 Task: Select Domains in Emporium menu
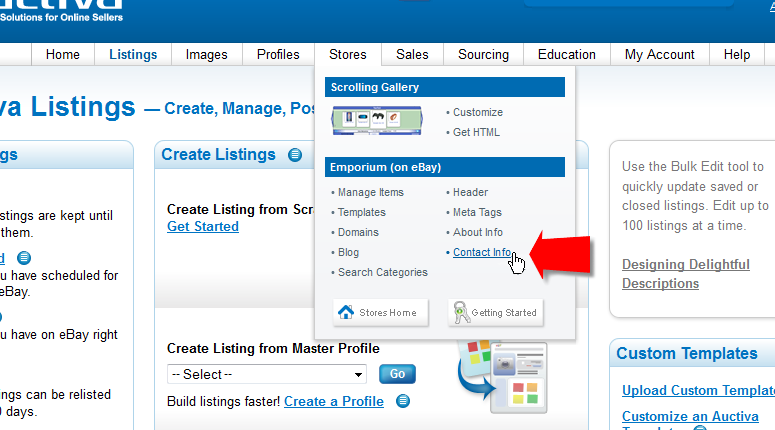click(x=358, y=232)
